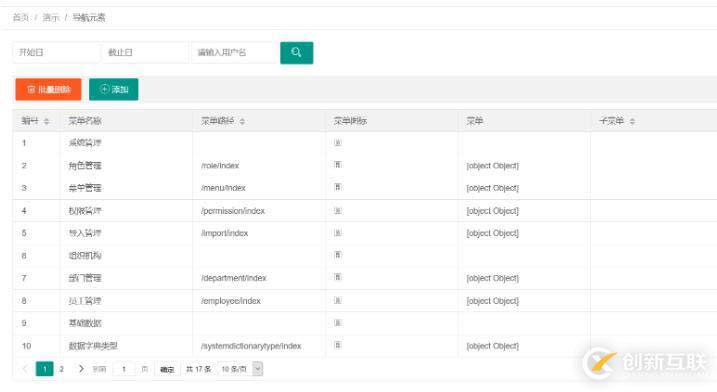Click the 共 17 条 total count text
Viewport: 717px width, 392px height.
(x=198, y=369)
